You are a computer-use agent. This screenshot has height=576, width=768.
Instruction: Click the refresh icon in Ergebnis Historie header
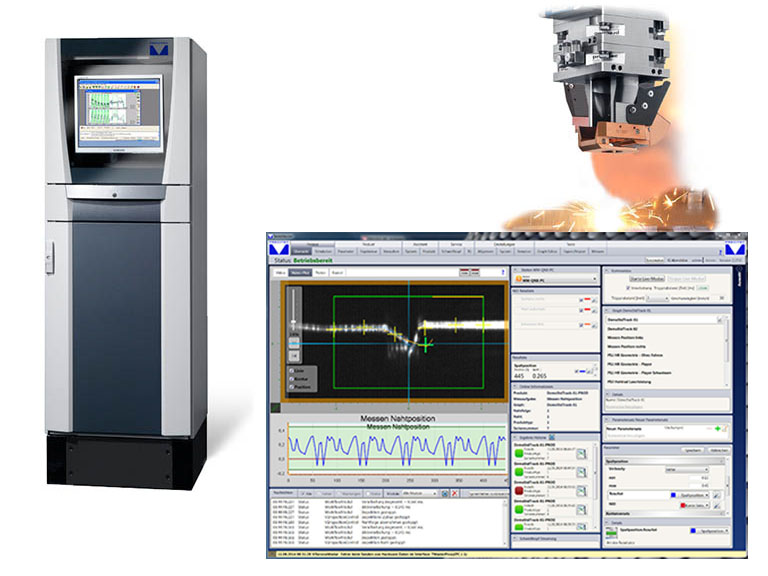point(552,437)
